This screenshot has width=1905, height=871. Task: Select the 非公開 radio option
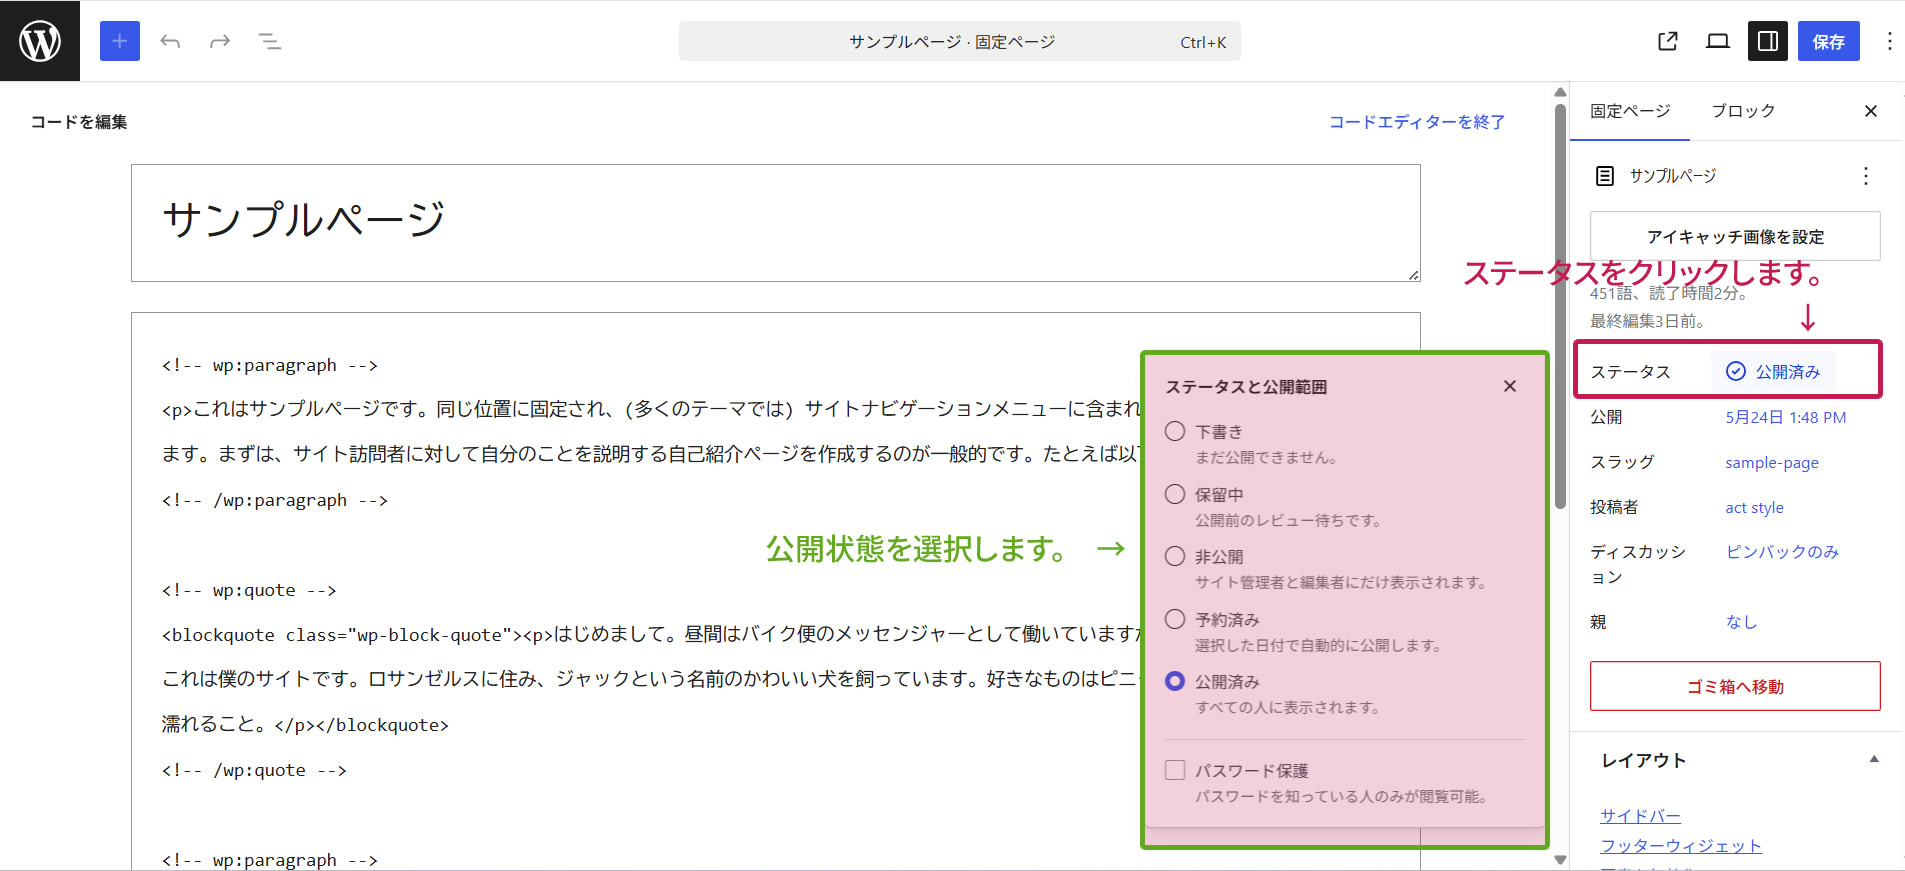(x=1175, y=556)
